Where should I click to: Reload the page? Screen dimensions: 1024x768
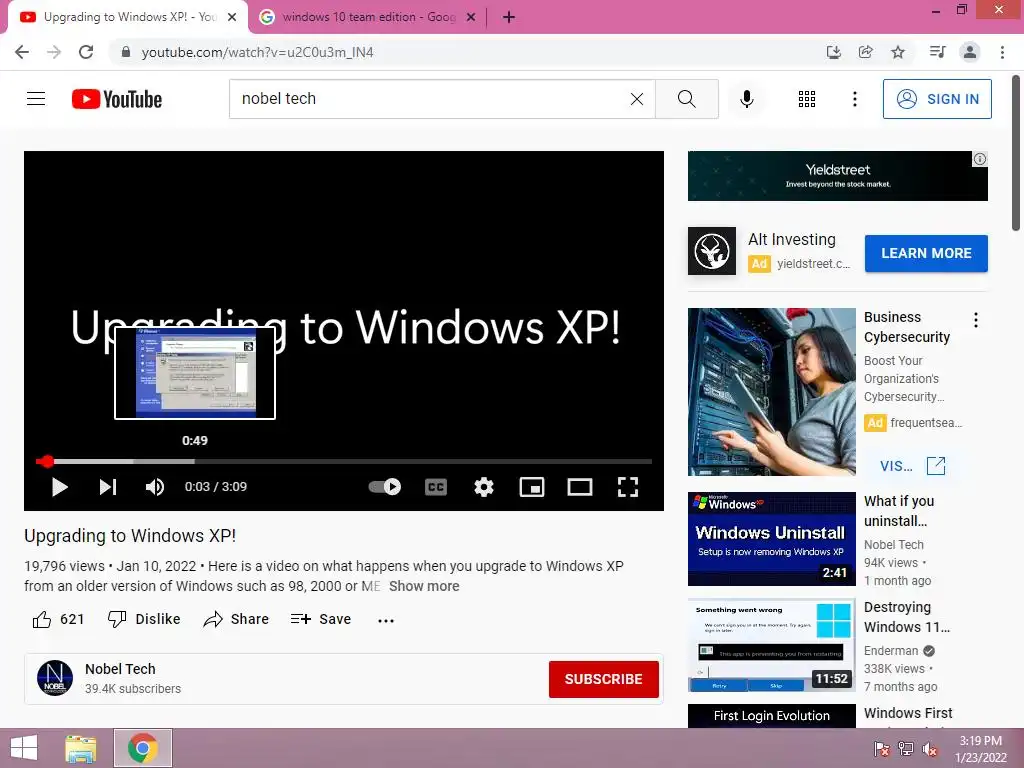86,52
